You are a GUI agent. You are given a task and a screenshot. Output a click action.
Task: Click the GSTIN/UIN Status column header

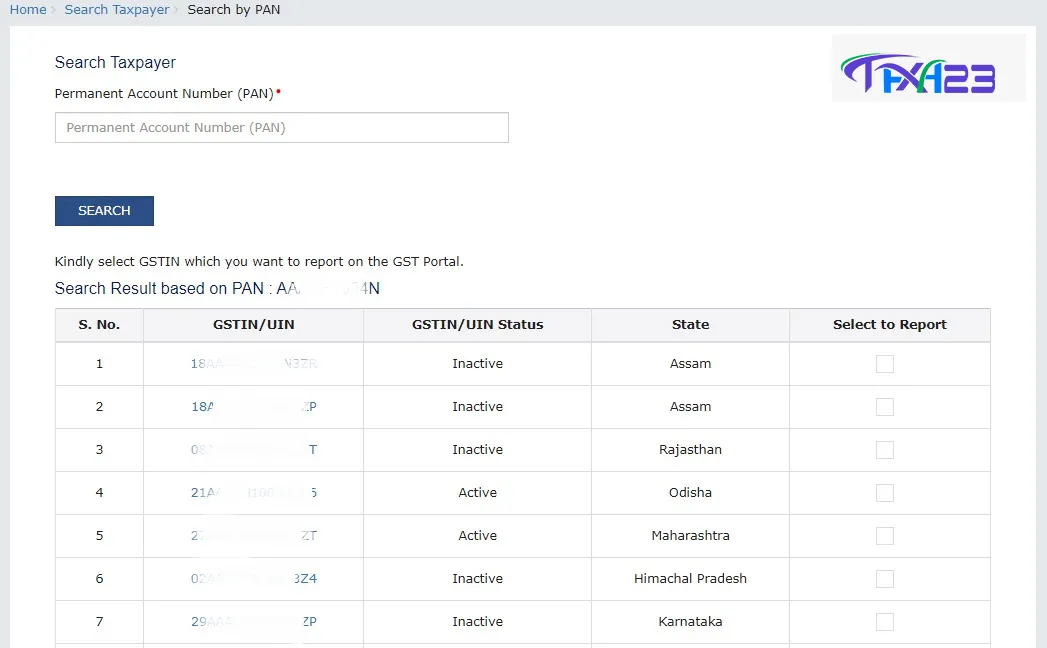(477, 325)
